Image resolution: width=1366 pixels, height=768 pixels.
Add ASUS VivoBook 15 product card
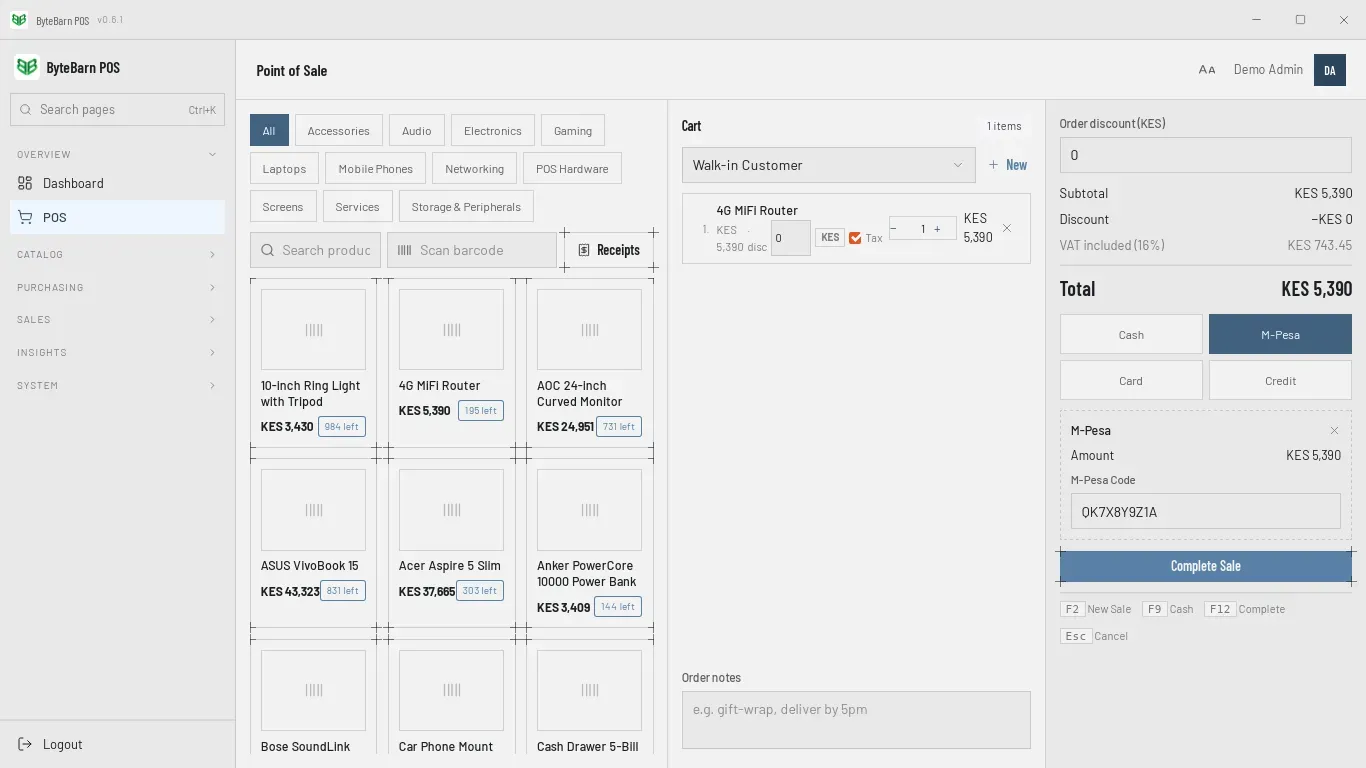(x=313, y=543)
